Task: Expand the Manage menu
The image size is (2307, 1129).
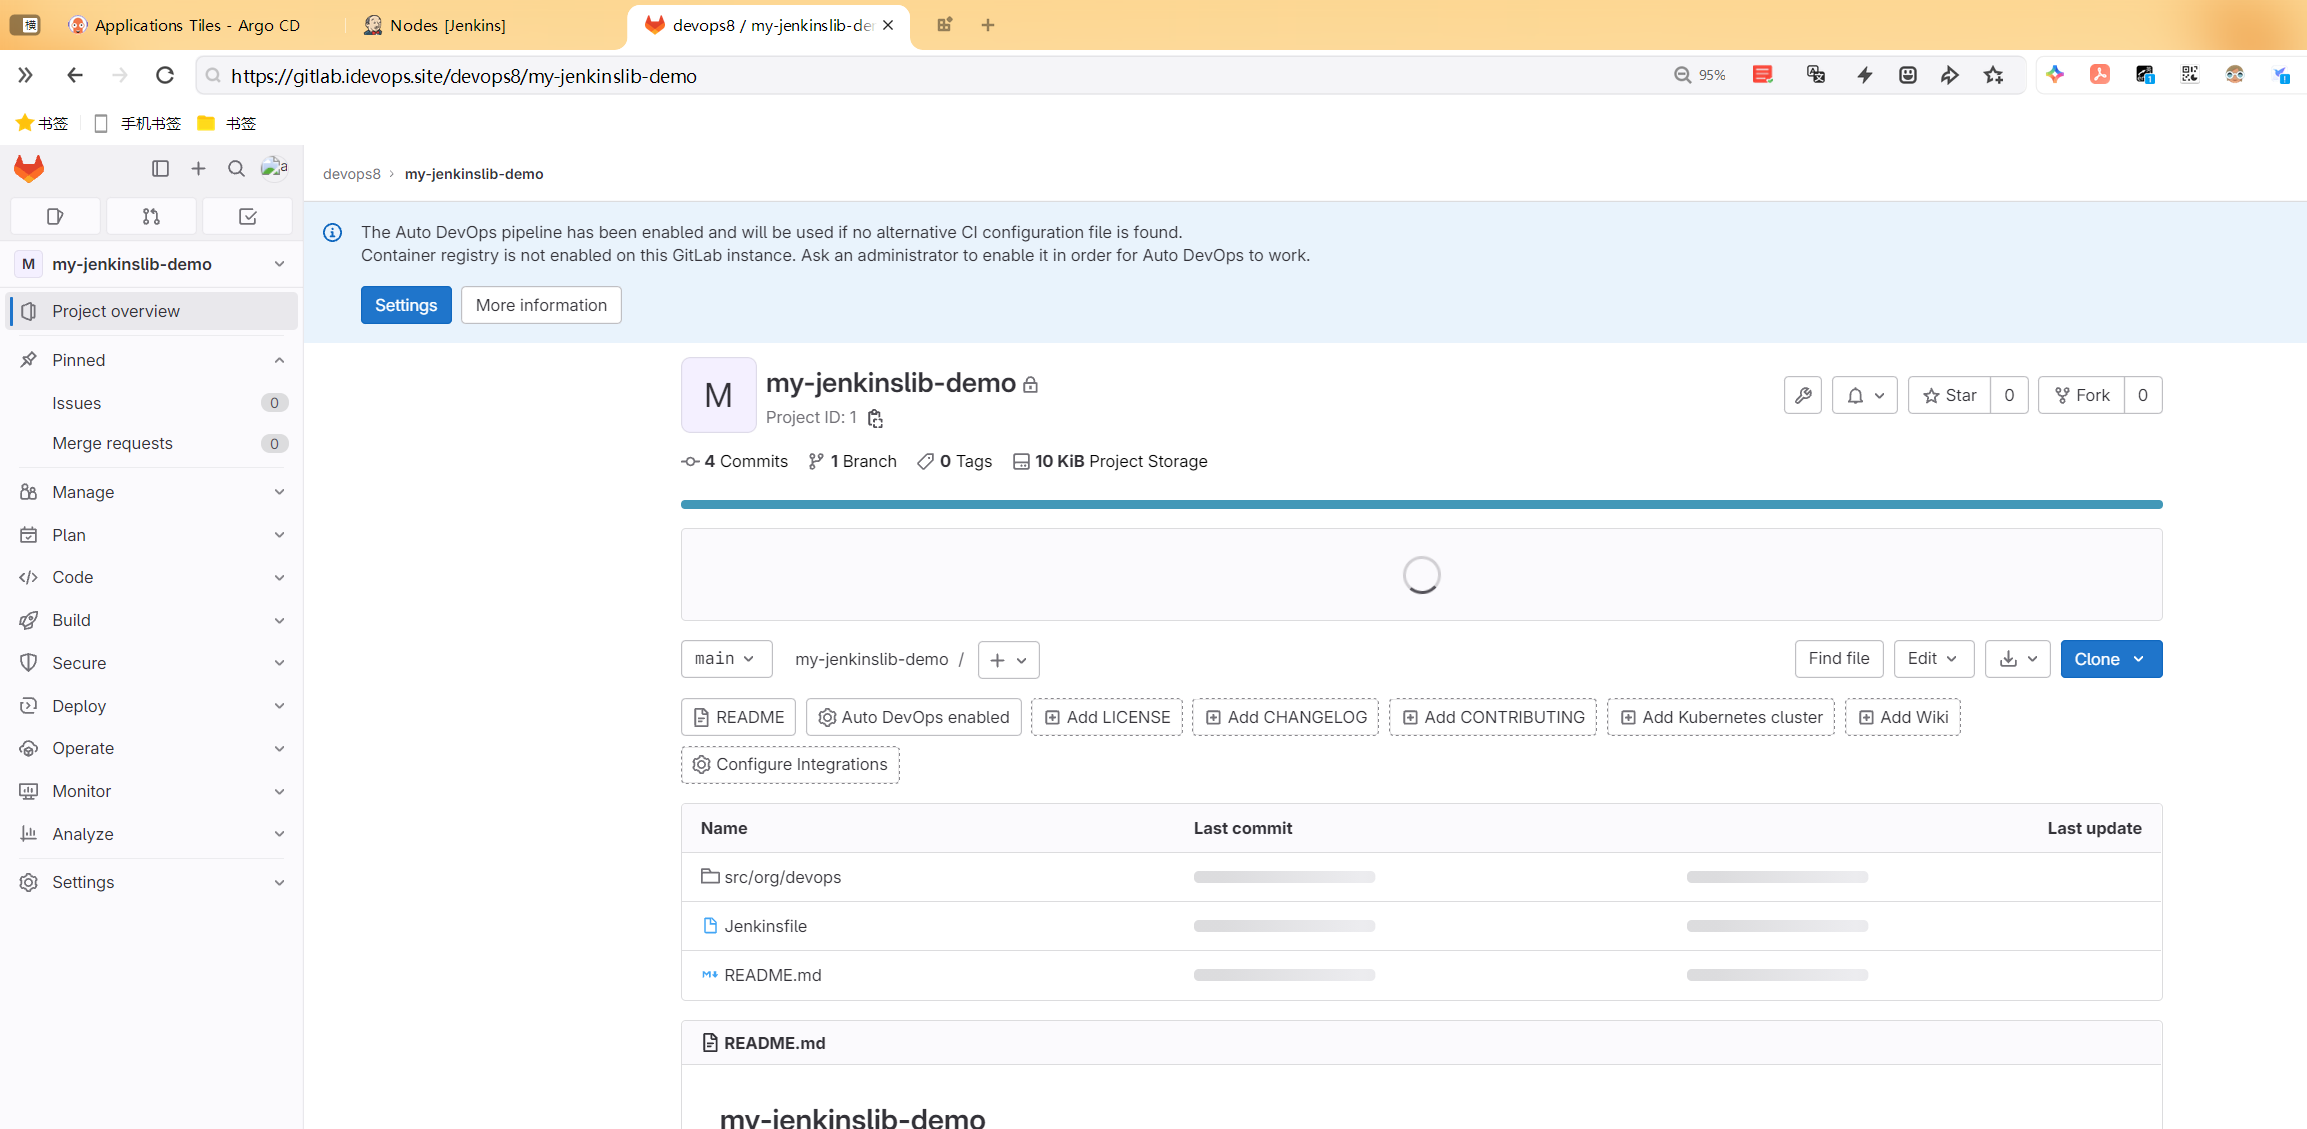Action: pos(152,492)
